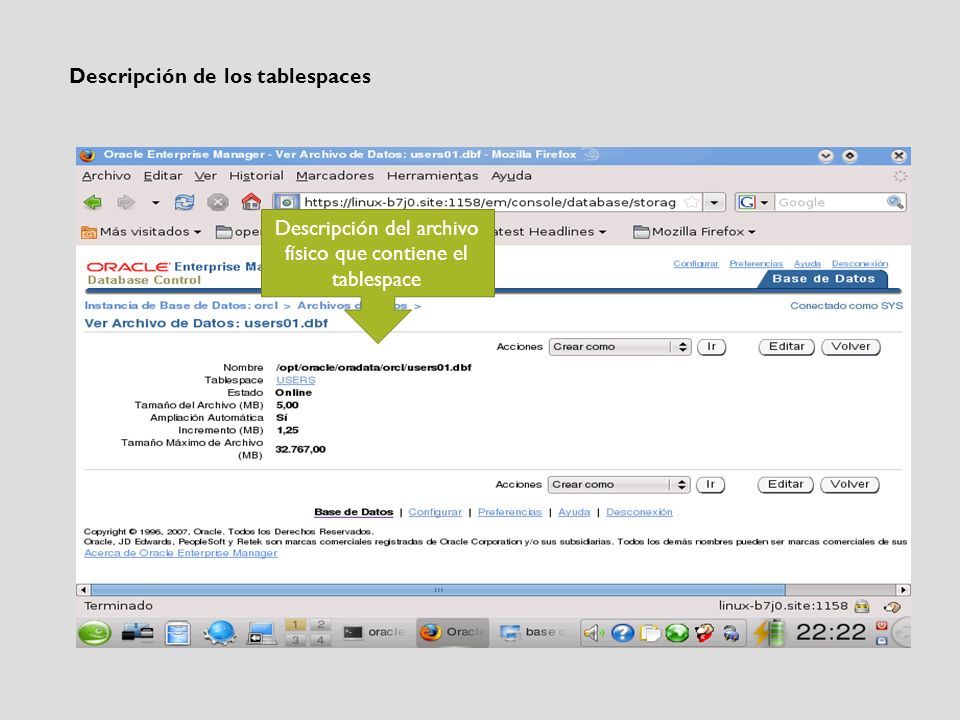The height and width of the screenshot is (720, 960).
Task: Open the Ayuda menu in menu bar
Action: pyautogui.click(x=511, y=176)
